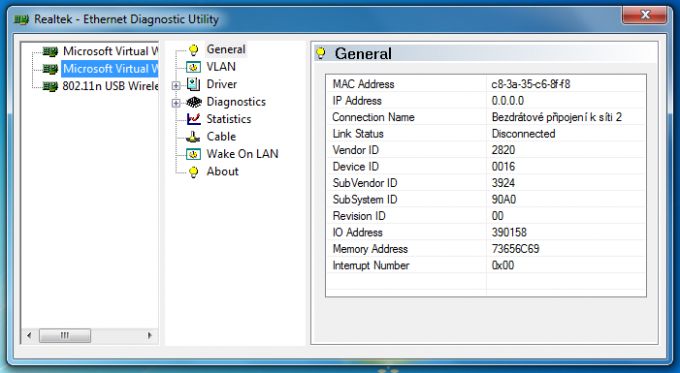The width and height of the screenshot is (680, 373).
Task: Click the adapter list scroll right arrow
Action: point(150,335)
